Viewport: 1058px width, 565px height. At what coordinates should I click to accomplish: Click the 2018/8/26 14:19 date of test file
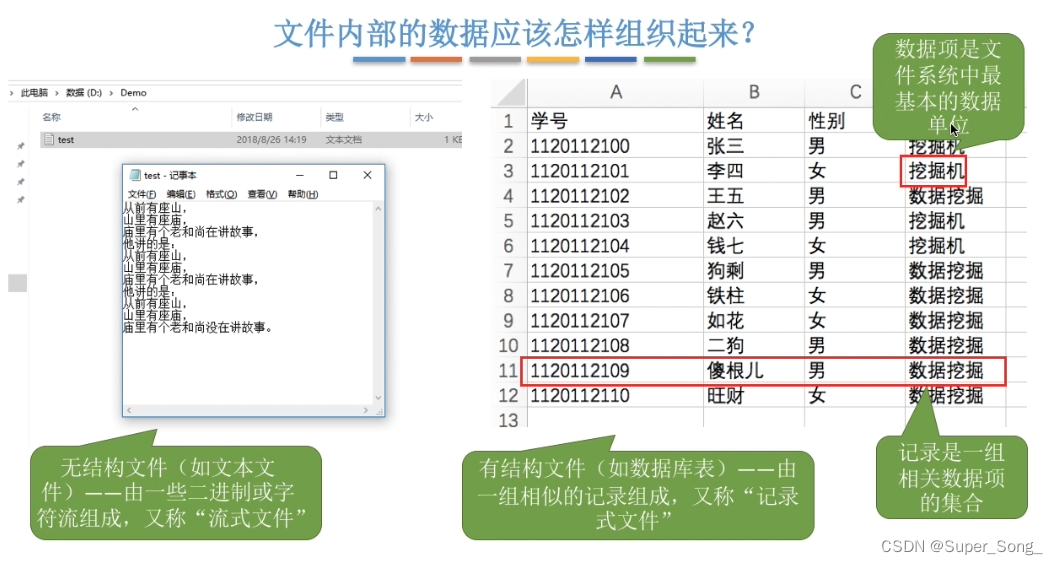tap(271, 140)
